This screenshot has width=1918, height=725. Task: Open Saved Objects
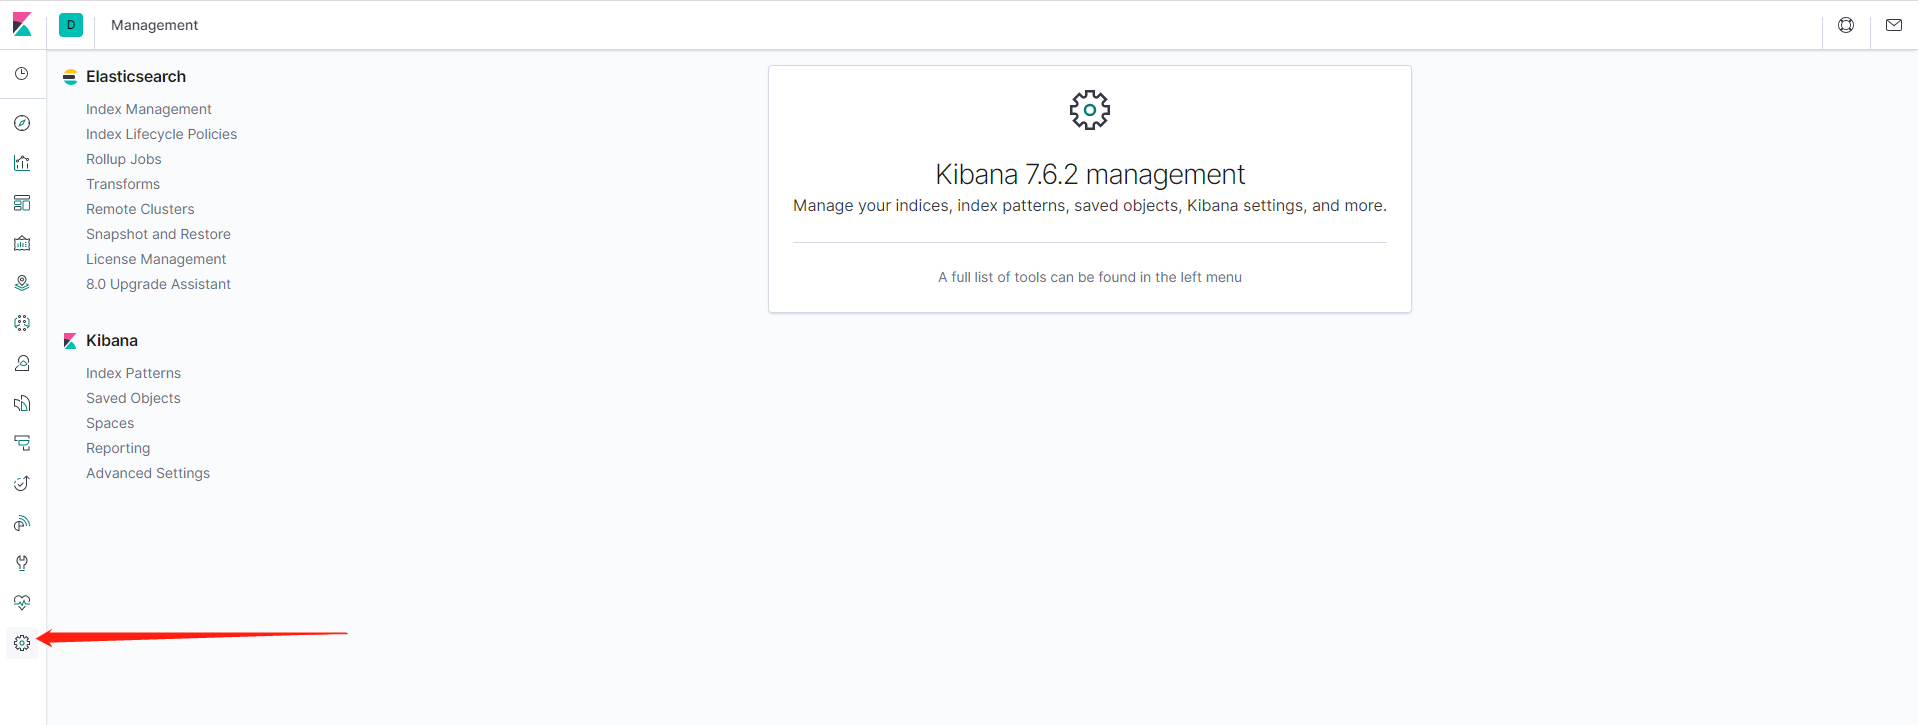click(x=133, y=398)
